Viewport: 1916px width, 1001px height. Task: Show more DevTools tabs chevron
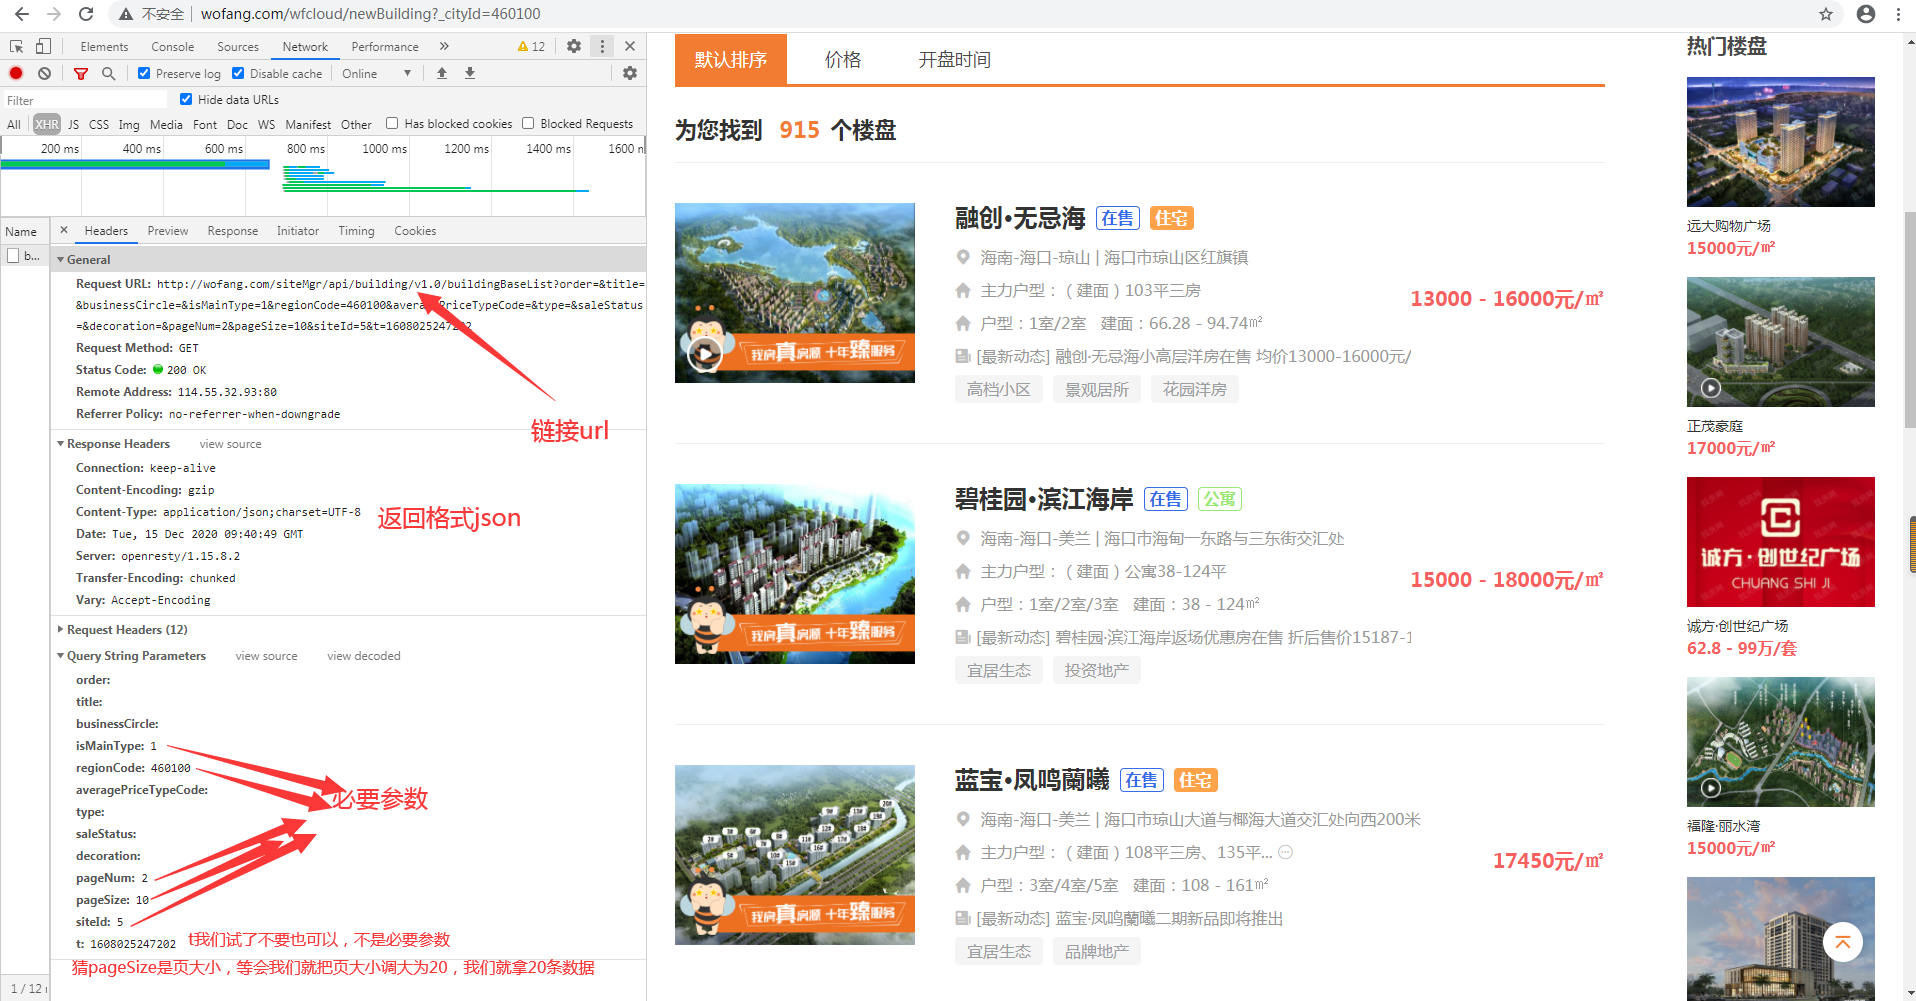pos(444,46)
